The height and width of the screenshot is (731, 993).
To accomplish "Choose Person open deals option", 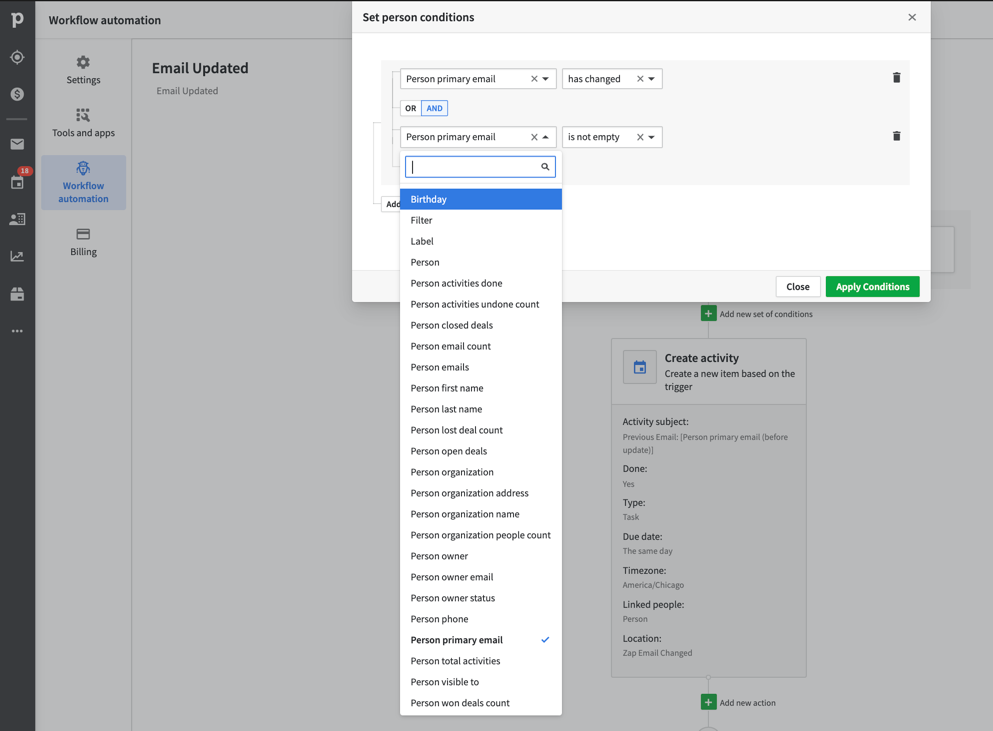I will pyautogui.click(x=481, y=450).
